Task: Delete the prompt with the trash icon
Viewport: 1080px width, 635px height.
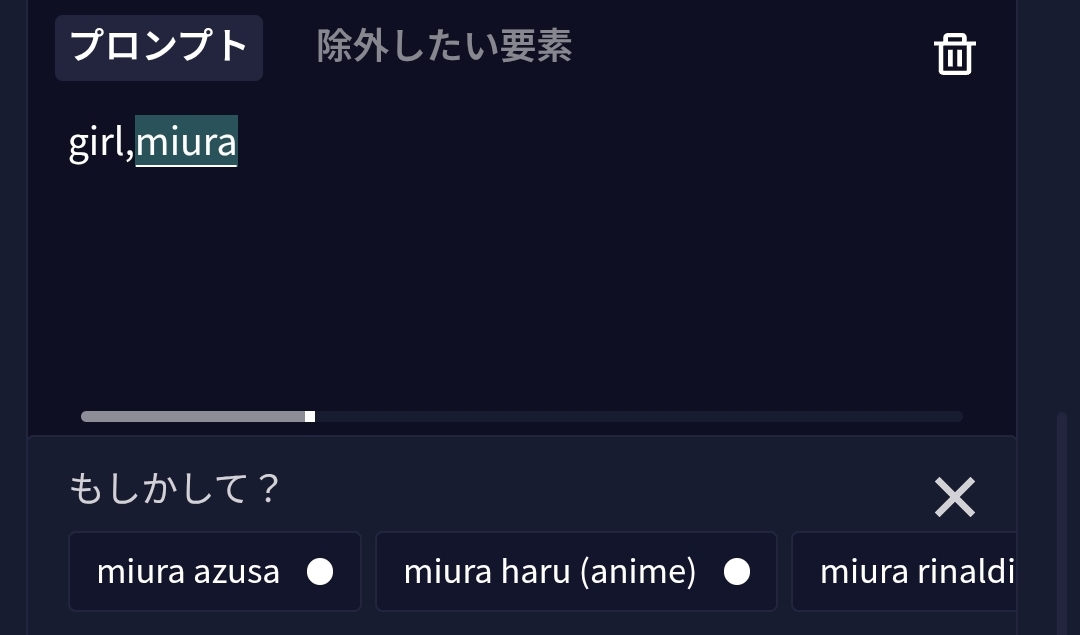Action: (x=954, y=54)
